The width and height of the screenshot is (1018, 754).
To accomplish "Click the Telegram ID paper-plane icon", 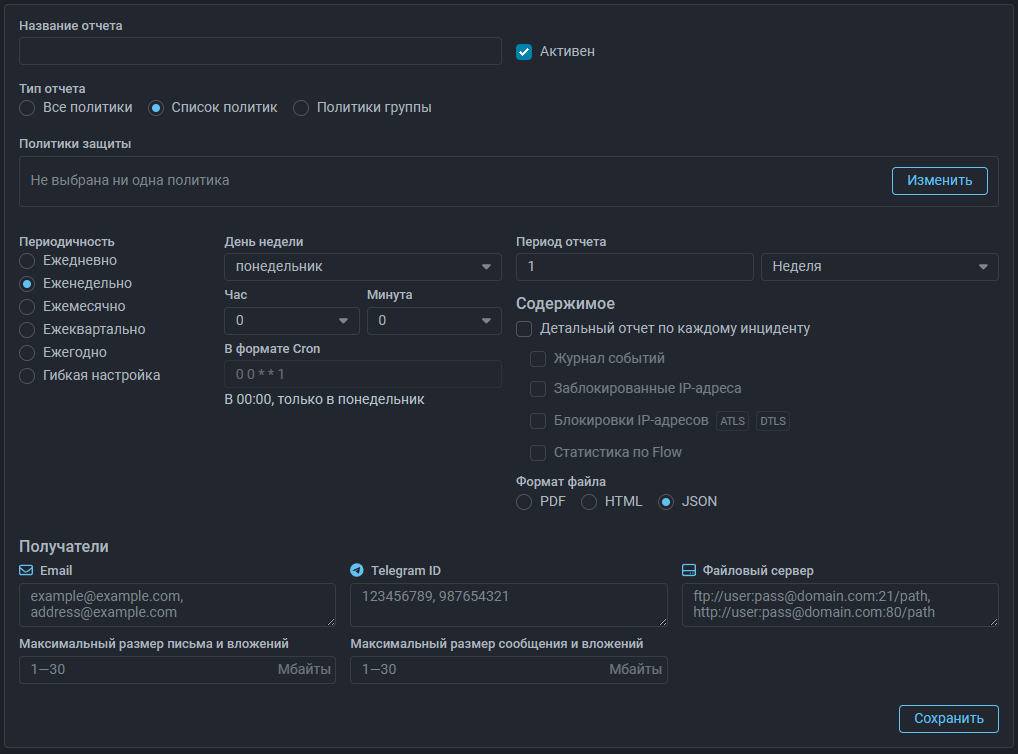I will pyautogui.click(x=357, y=570).
